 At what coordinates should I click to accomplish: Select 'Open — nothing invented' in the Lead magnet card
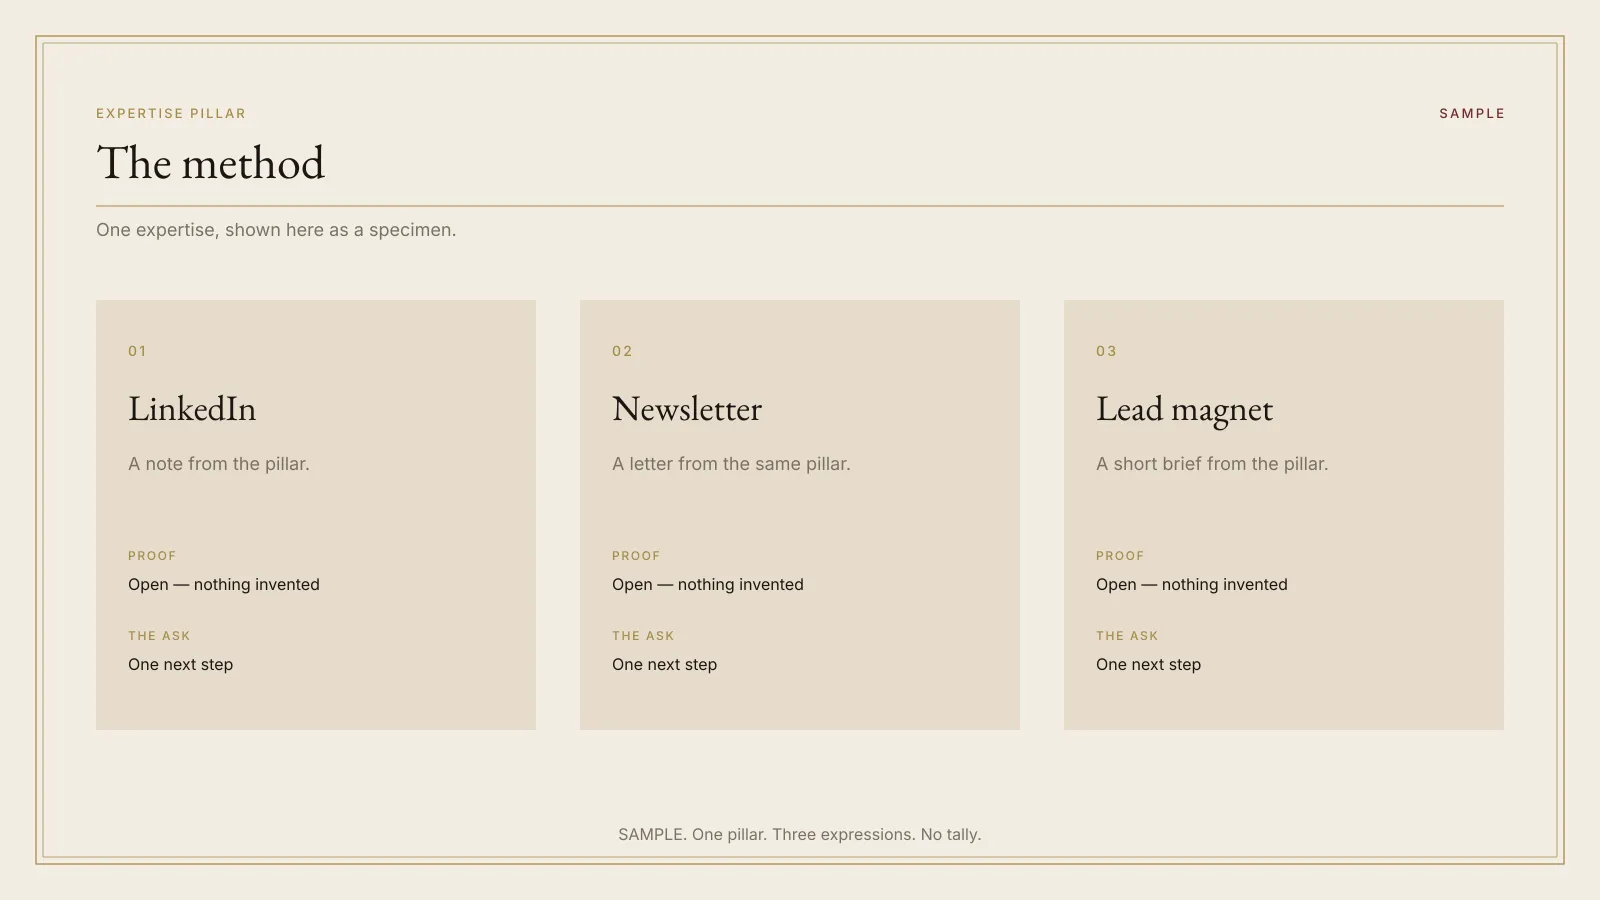click(x=1192, y=585)
